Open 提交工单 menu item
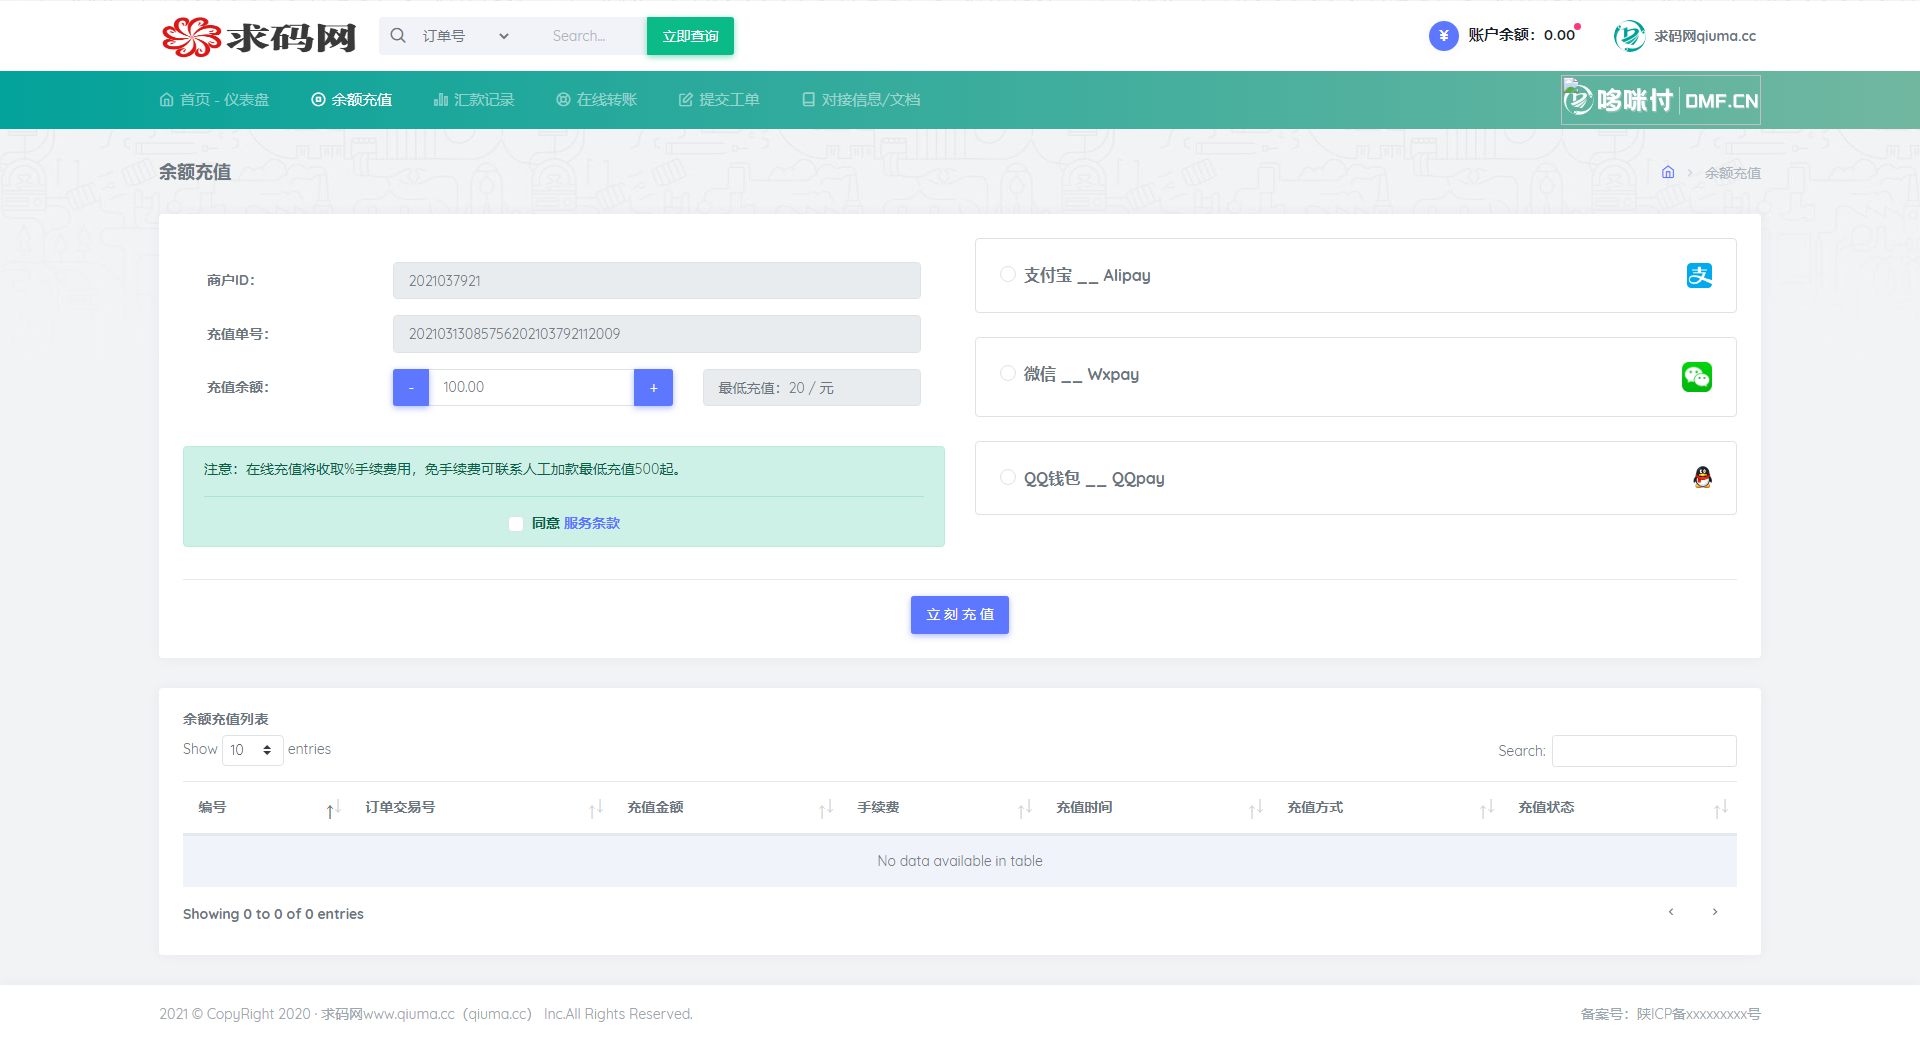Image resolution: width=1920 pixels, height=1045 pixels. click(x=719, y=100)
